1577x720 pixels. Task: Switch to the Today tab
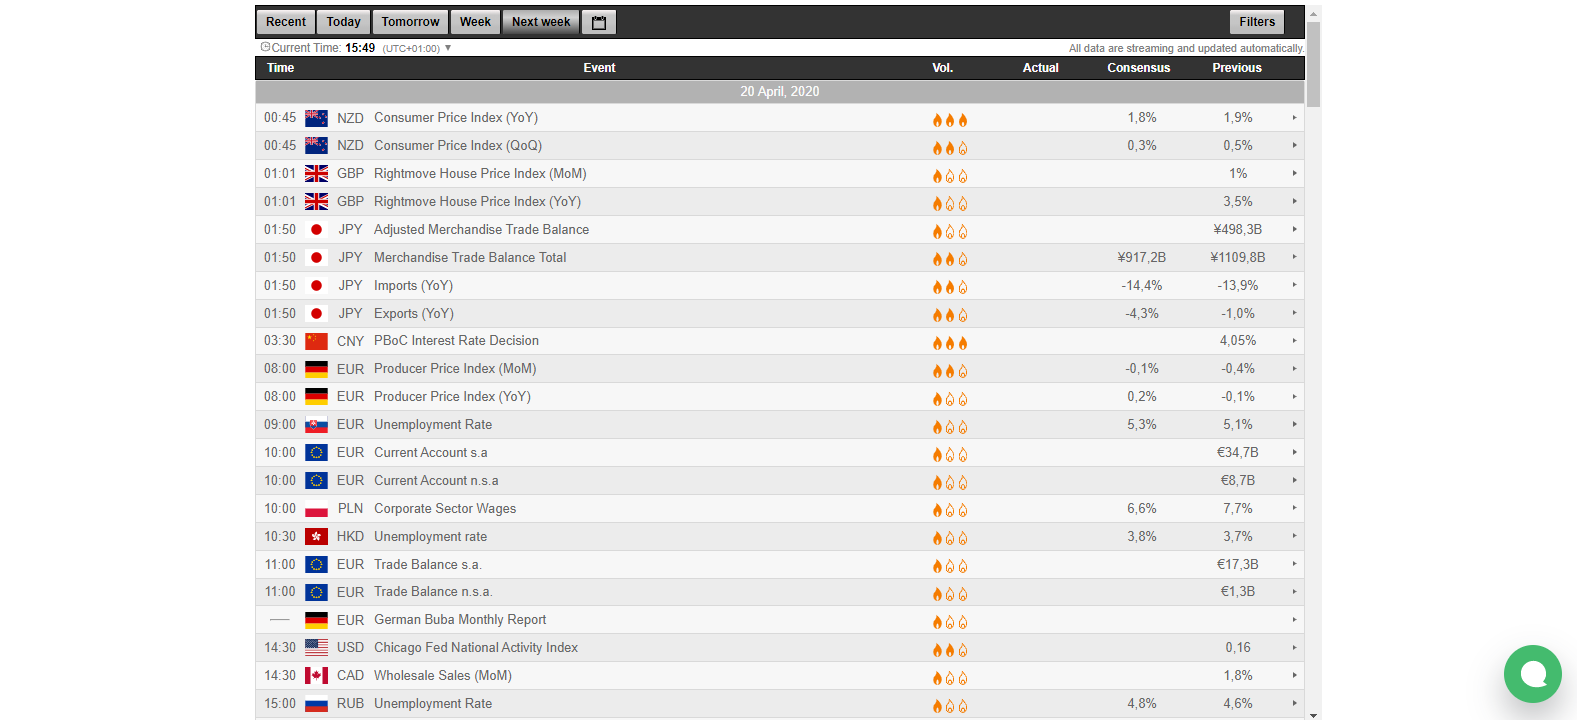[x=343, y=22]
